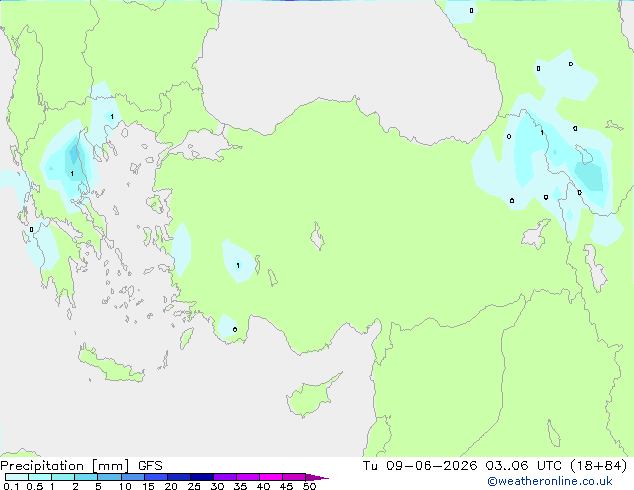The width and height of the screenshot is (634, 490).
Task: Click the 'GFS' model label
Action: [150, 466]
